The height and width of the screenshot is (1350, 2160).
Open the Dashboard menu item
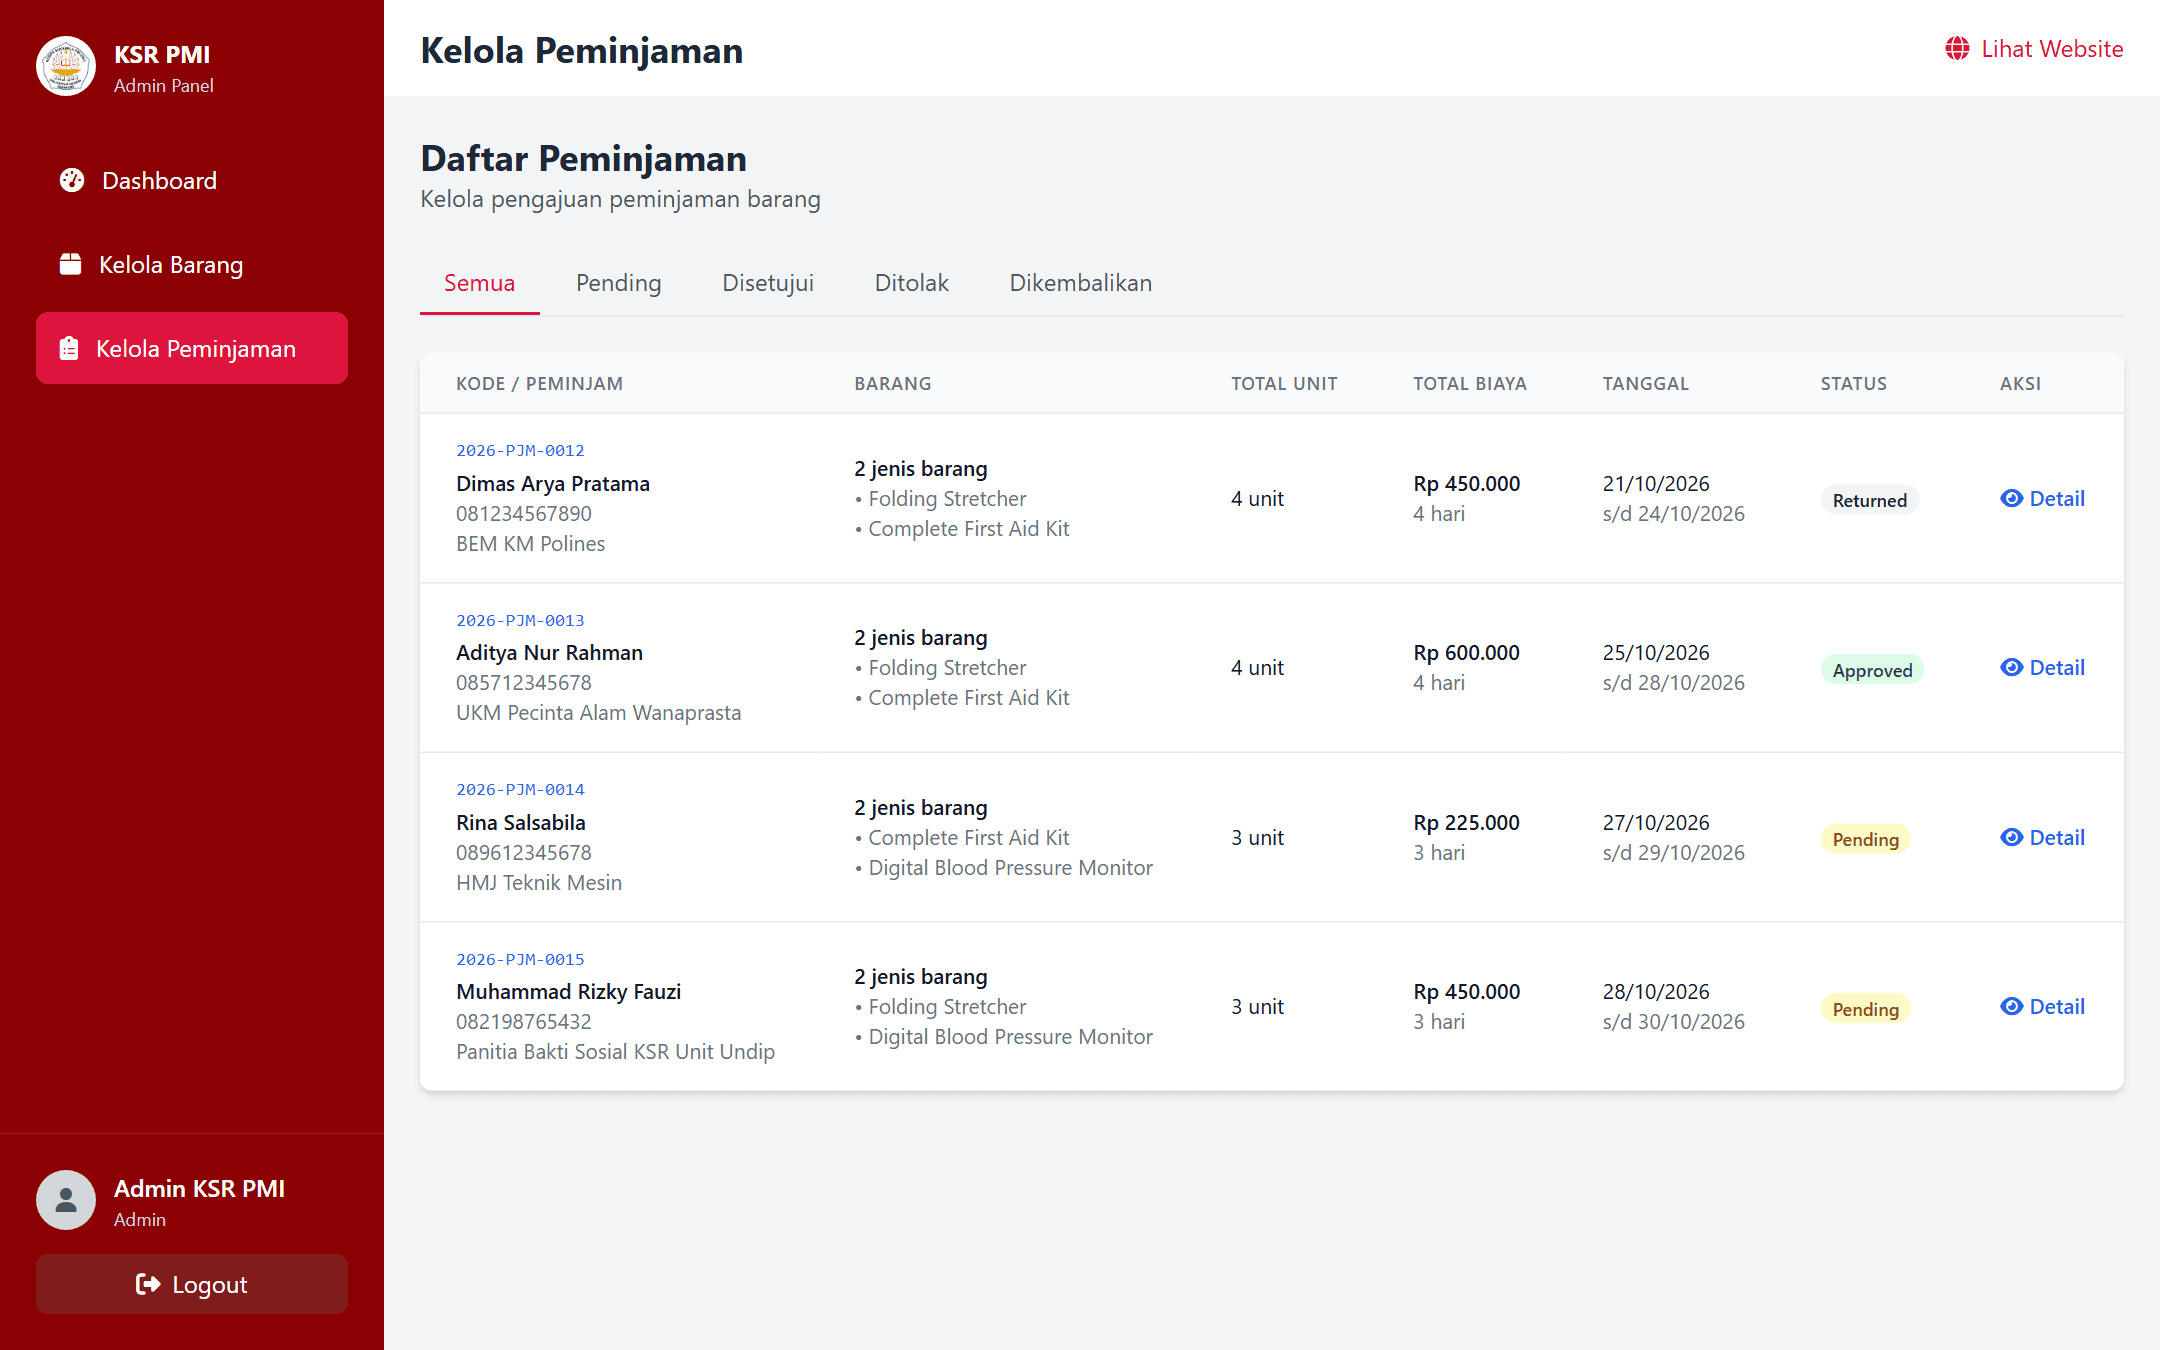[x=192, y=180]
